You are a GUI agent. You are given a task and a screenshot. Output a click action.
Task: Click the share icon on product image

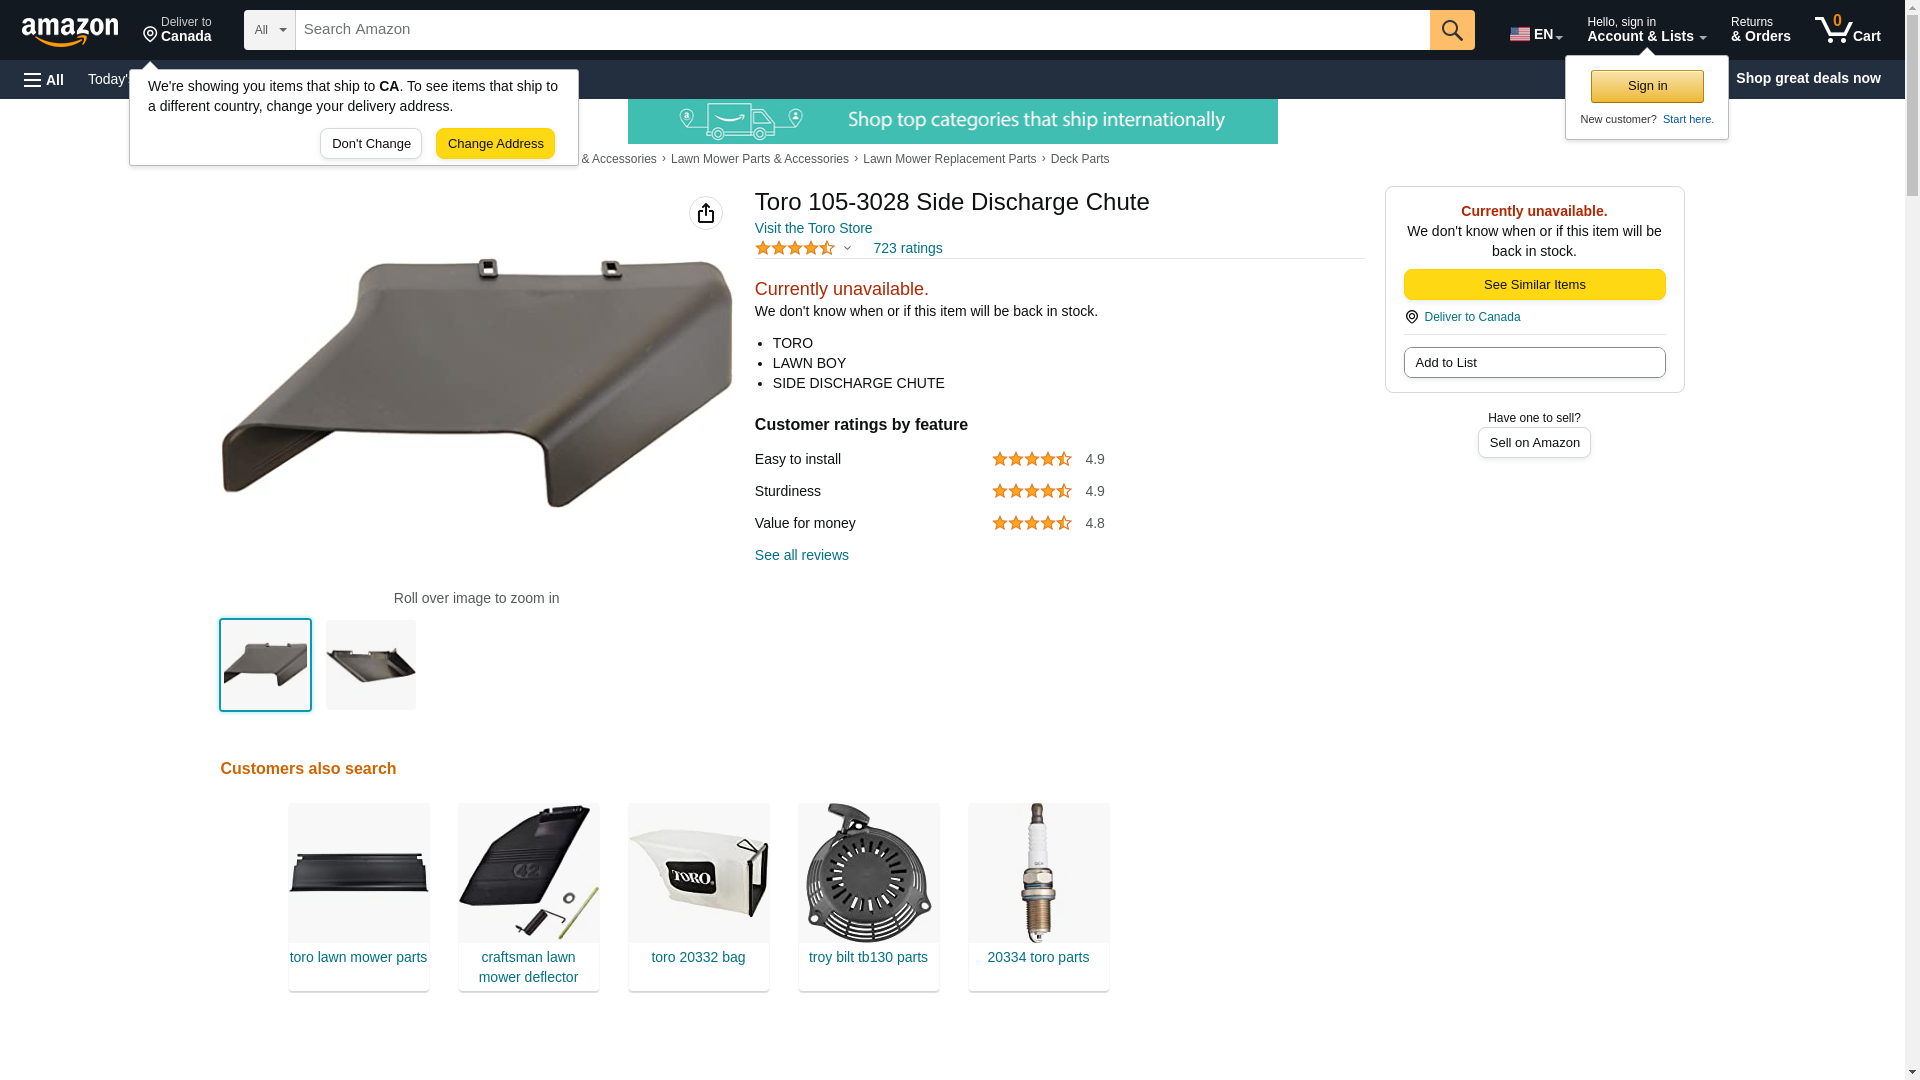coord(706,213)
